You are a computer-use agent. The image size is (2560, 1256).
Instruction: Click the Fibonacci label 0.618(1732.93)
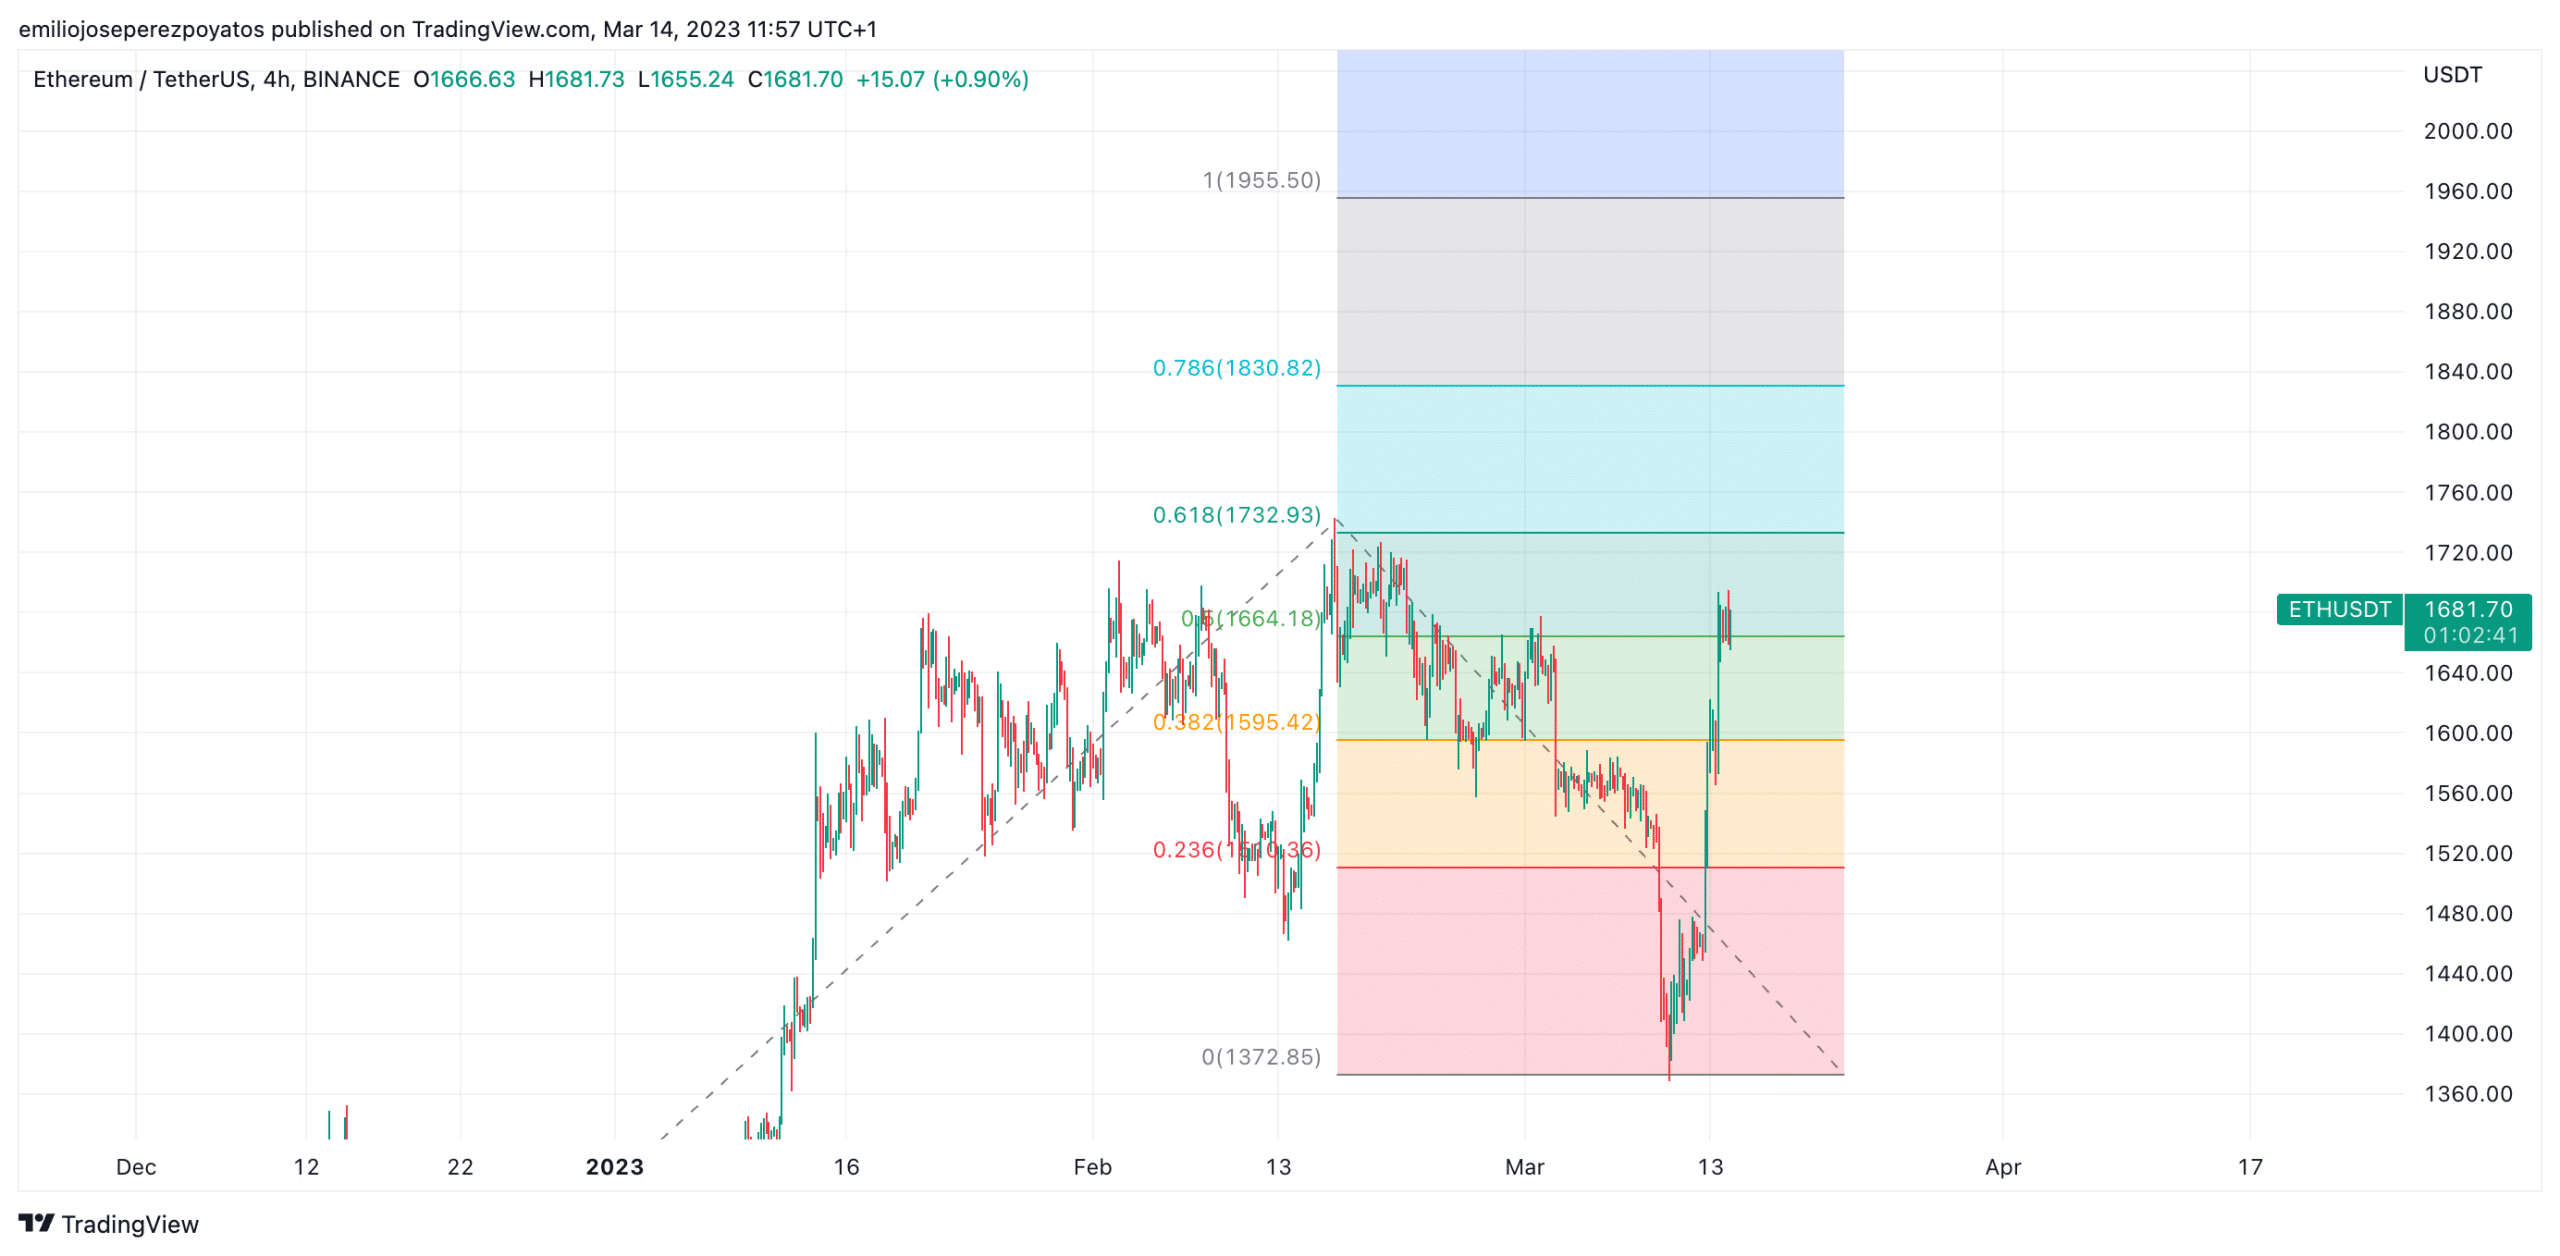pos(1236,515)
